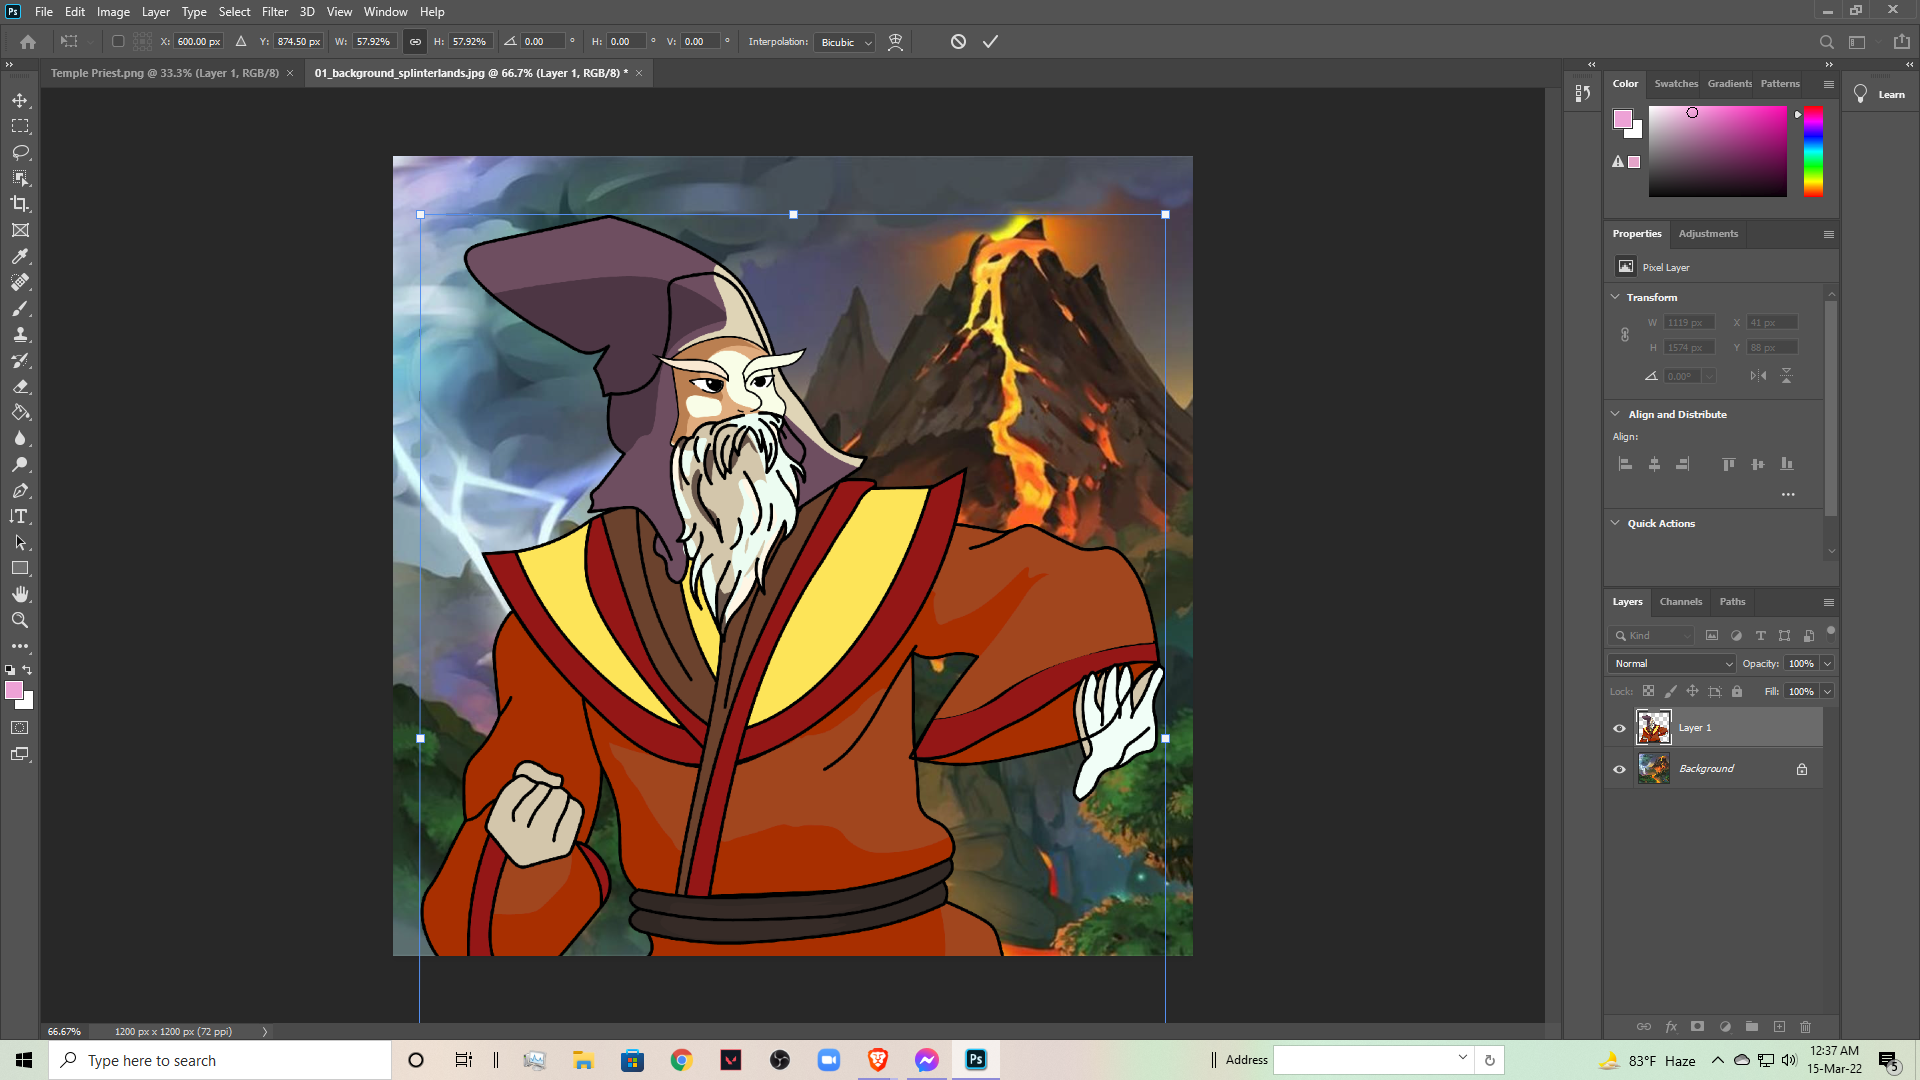Select the History Brush tool
The image size is (1920, 1080).
click(20, 361)
